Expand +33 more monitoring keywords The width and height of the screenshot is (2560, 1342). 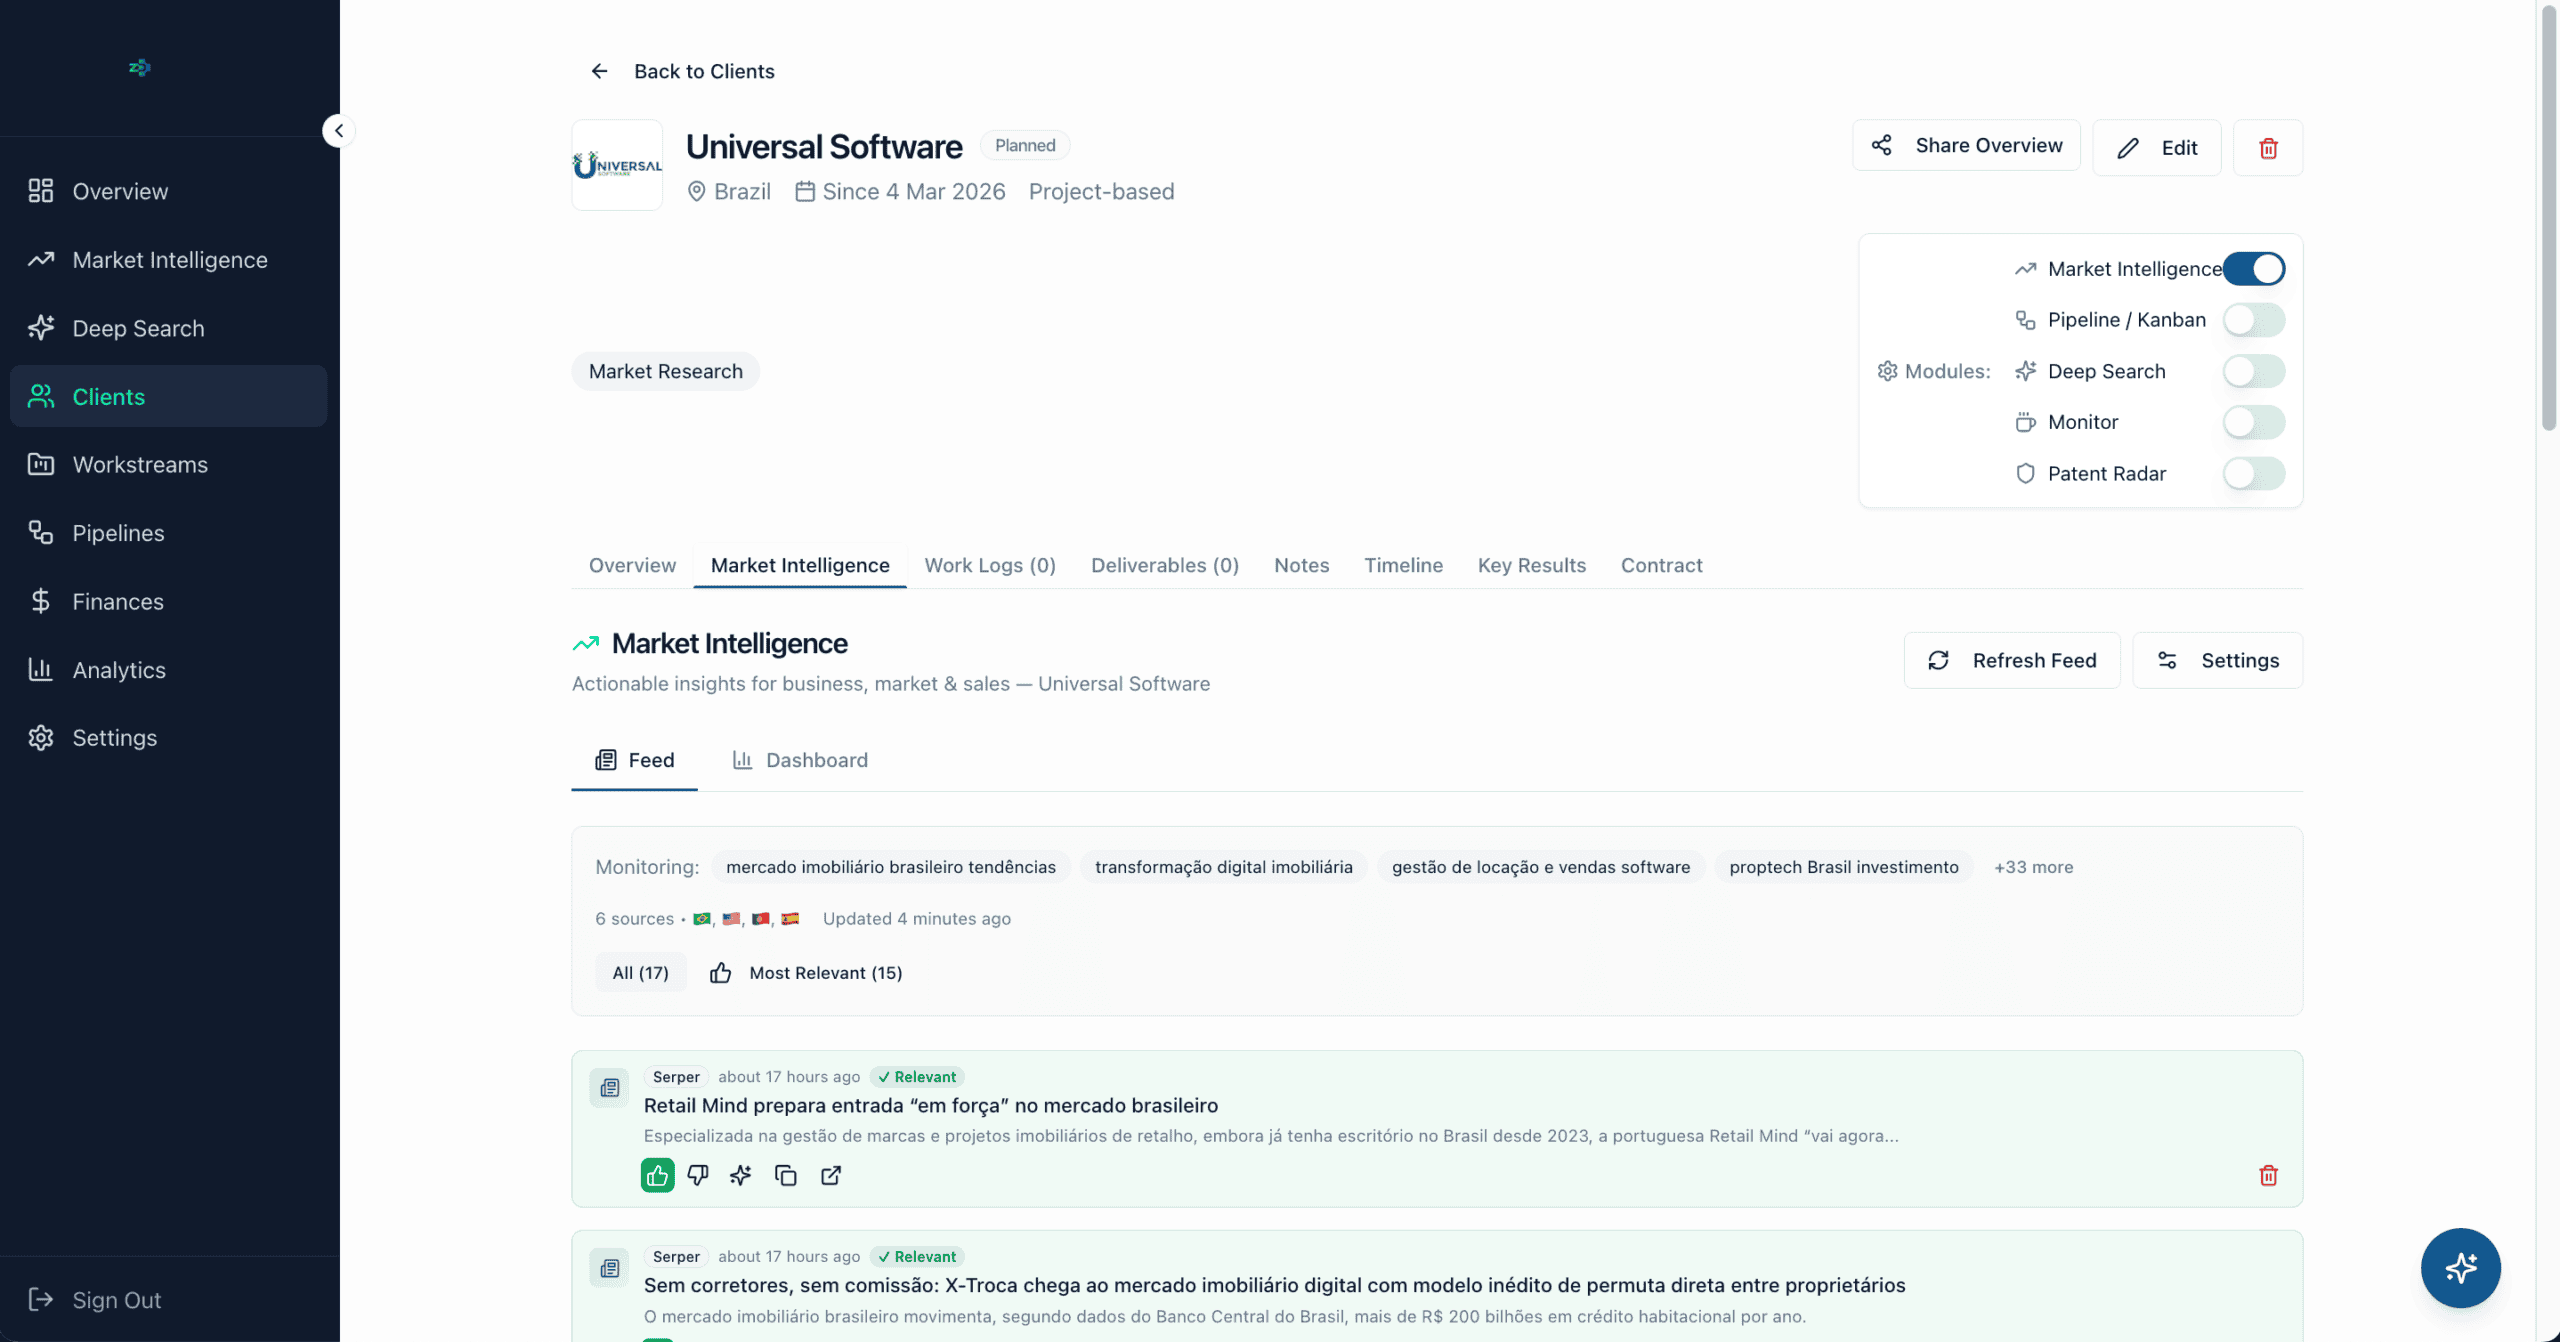tap(2033, 867)
